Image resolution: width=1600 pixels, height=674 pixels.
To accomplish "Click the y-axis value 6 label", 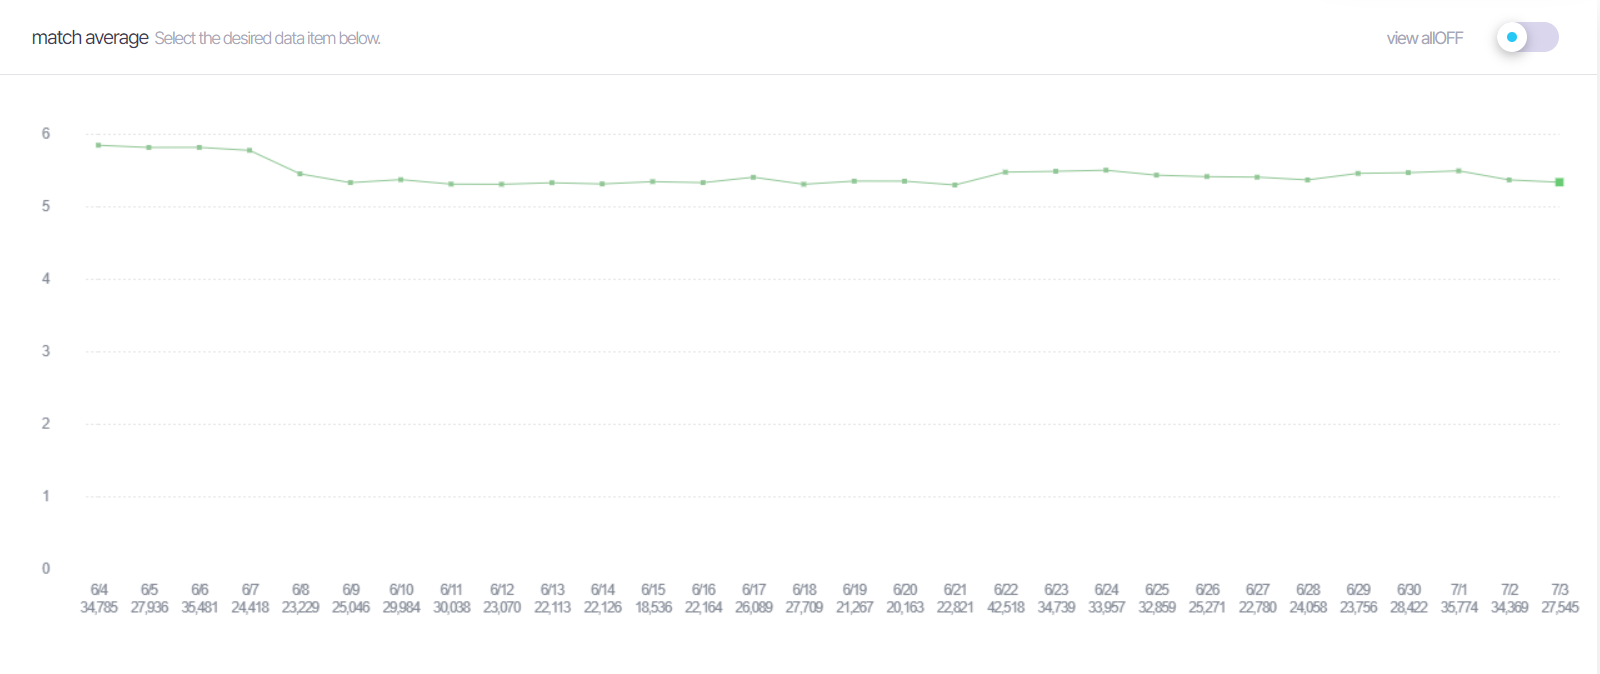I will [46, 133].
